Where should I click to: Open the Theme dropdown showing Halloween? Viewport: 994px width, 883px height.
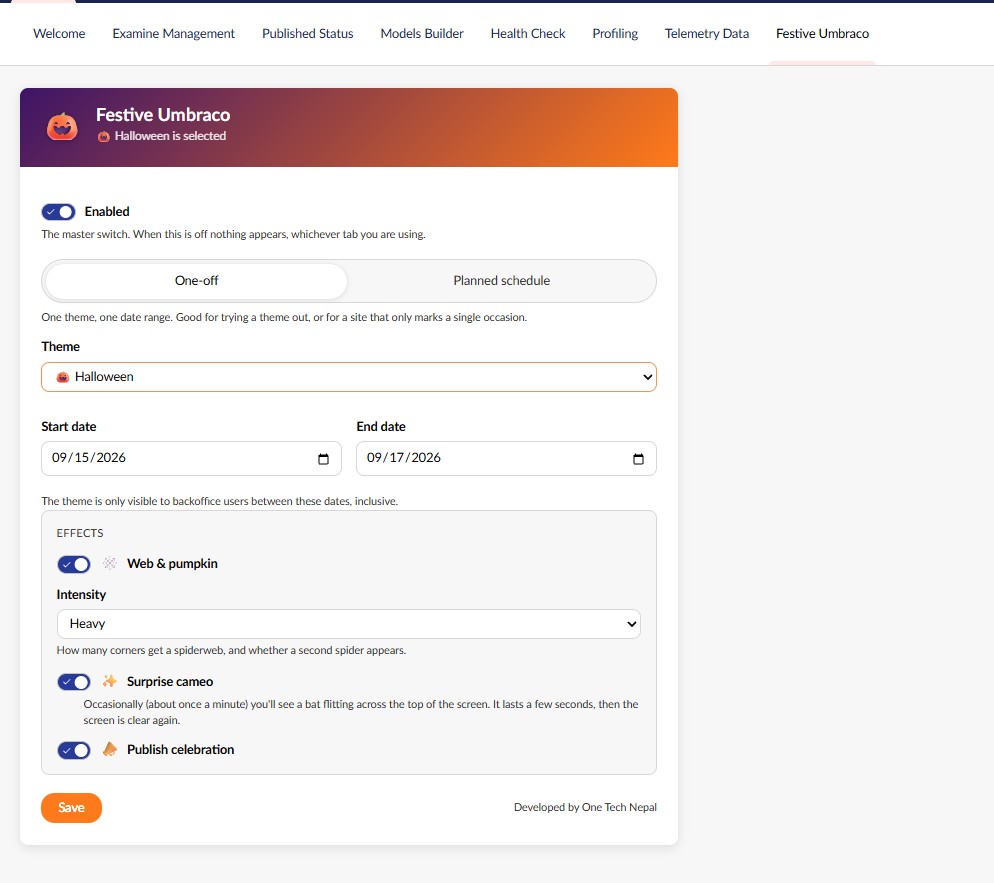(x=349, y=377)
